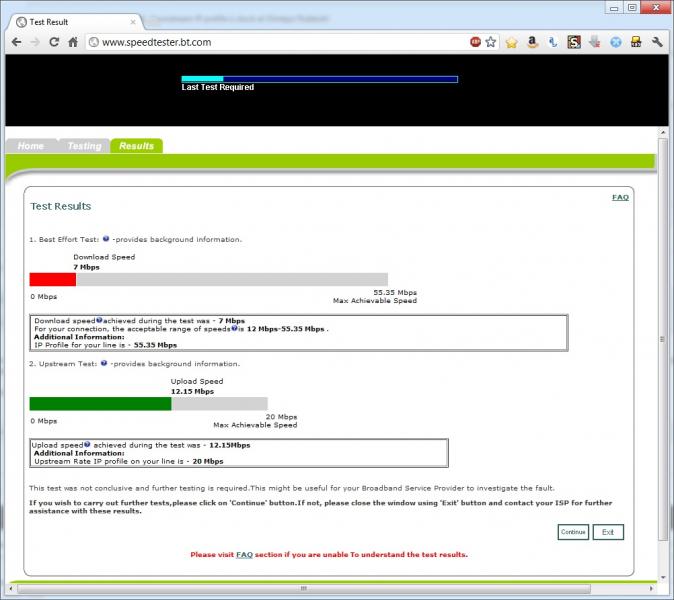This screenshot has width=674, height=600.
Task: Open the browser home page icon
Action: coord(73,42)
